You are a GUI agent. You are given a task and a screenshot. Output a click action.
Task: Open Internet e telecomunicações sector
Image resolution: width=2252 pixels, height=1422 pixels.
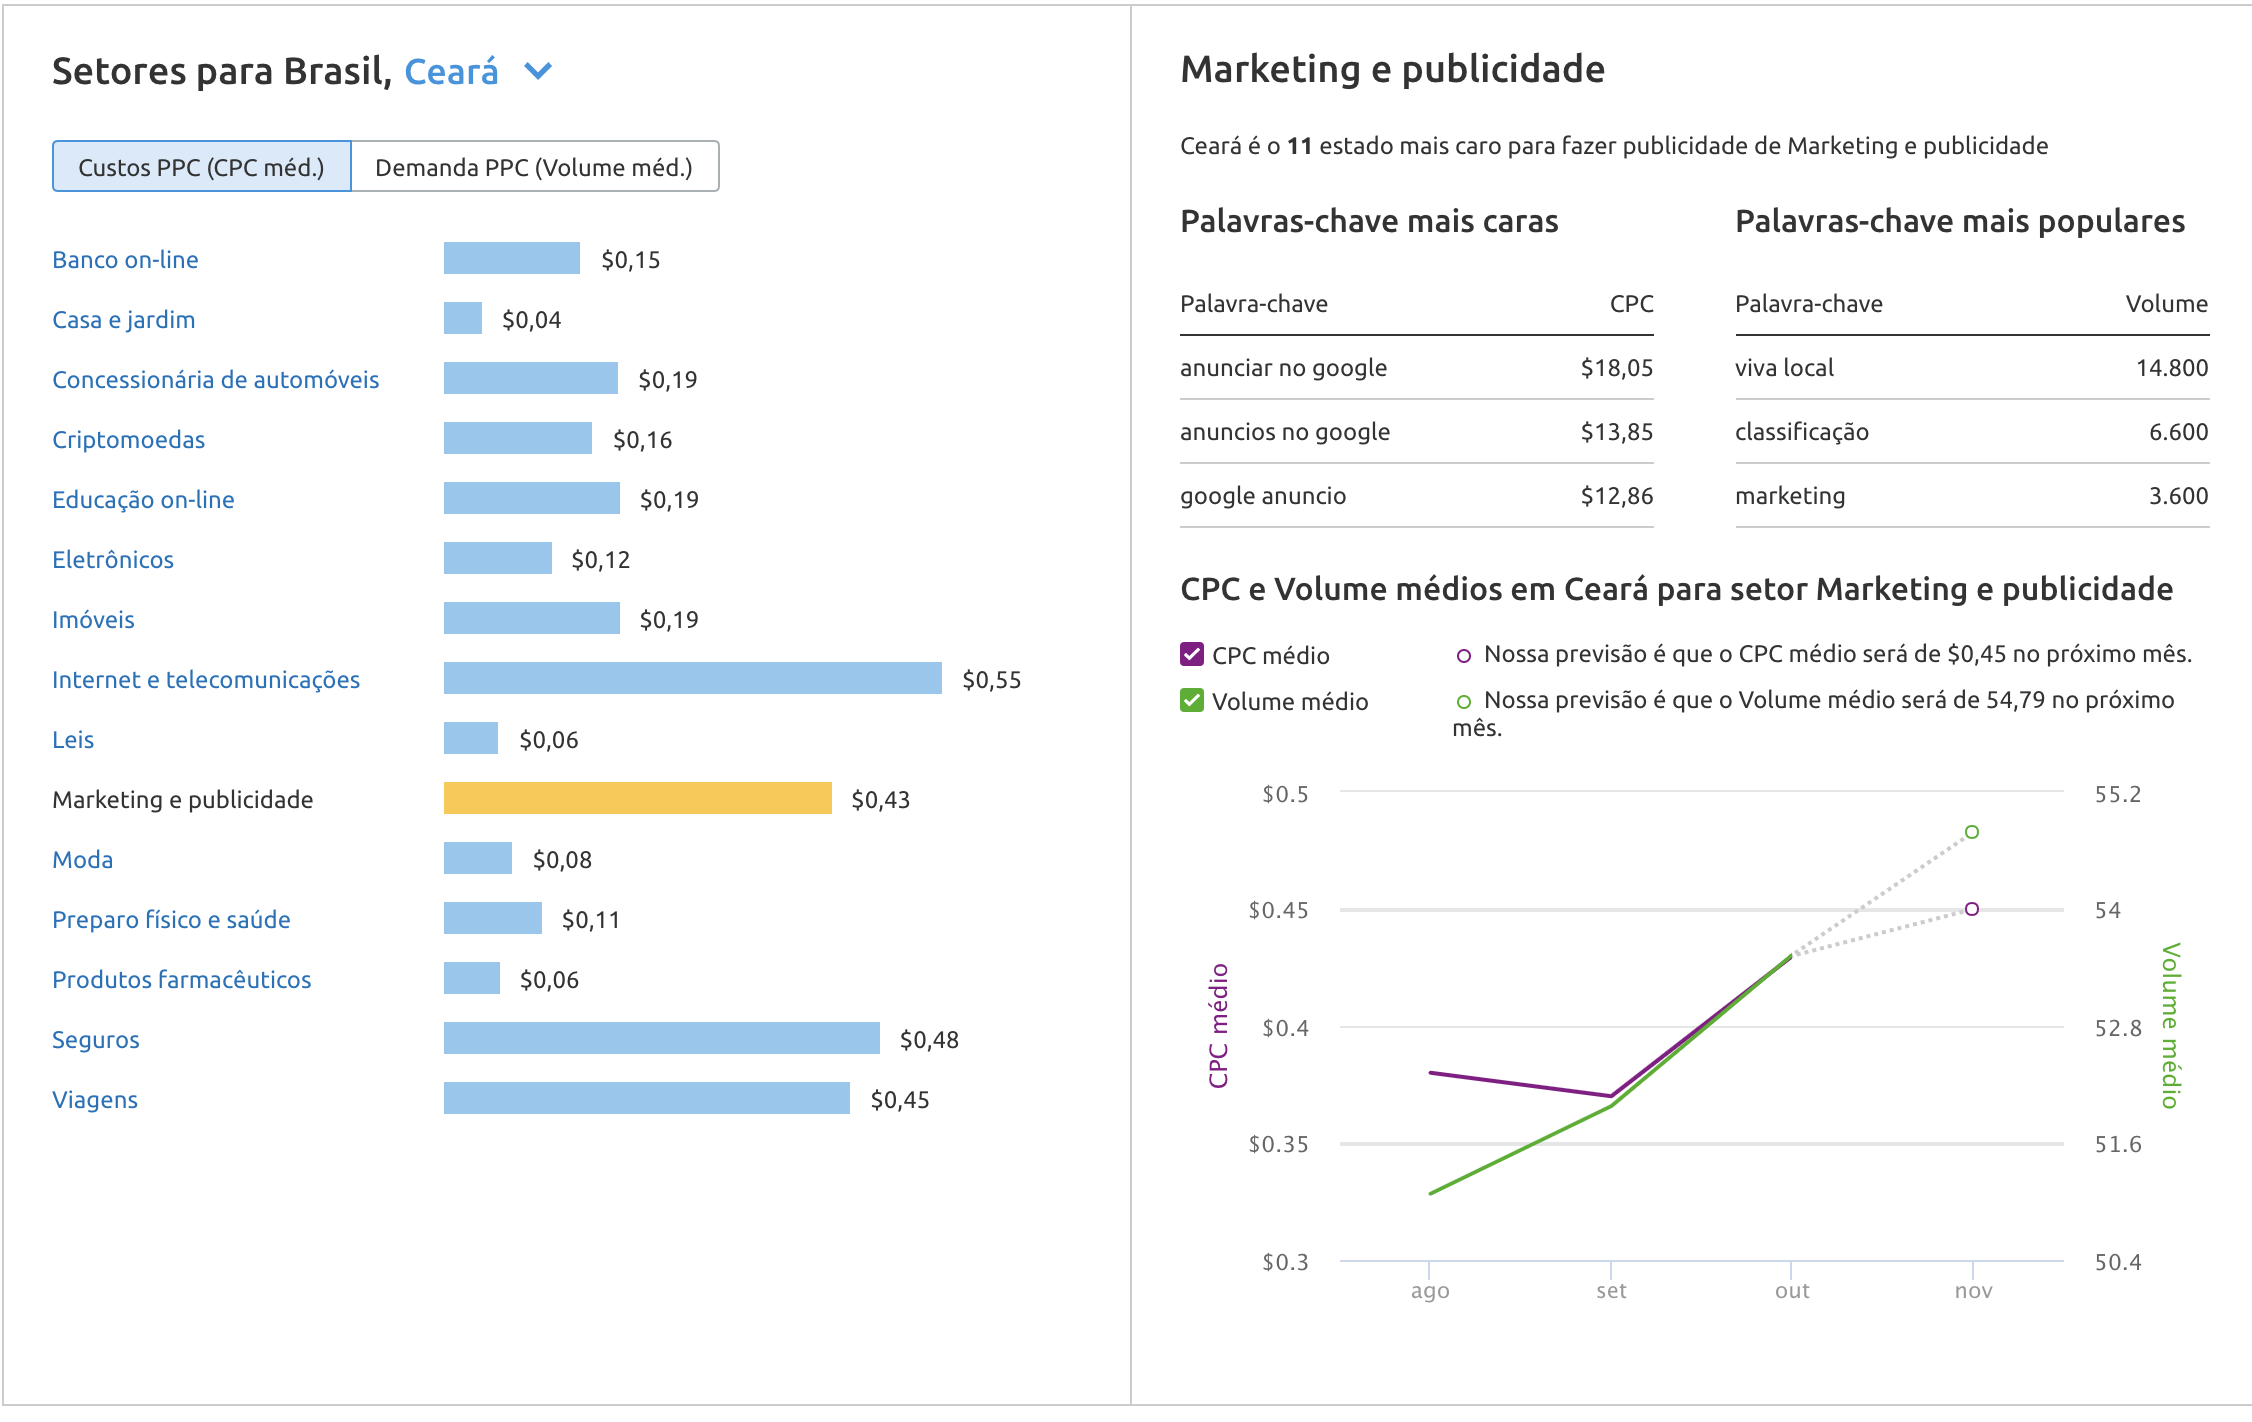pos(206,680)
